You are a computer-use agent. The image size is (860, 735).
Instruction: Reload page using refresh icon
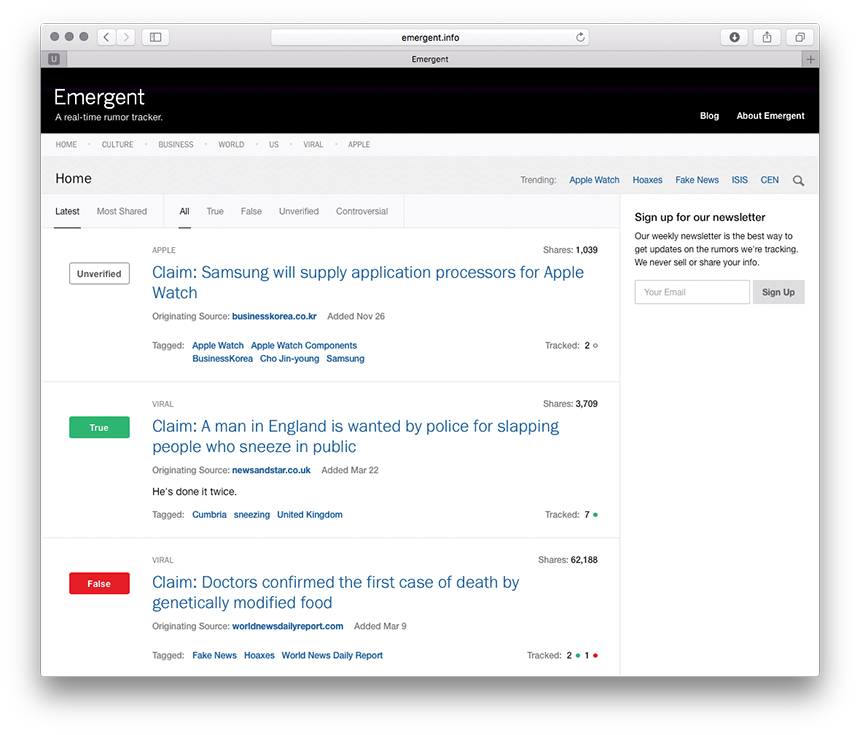click(x=580, y=38)
